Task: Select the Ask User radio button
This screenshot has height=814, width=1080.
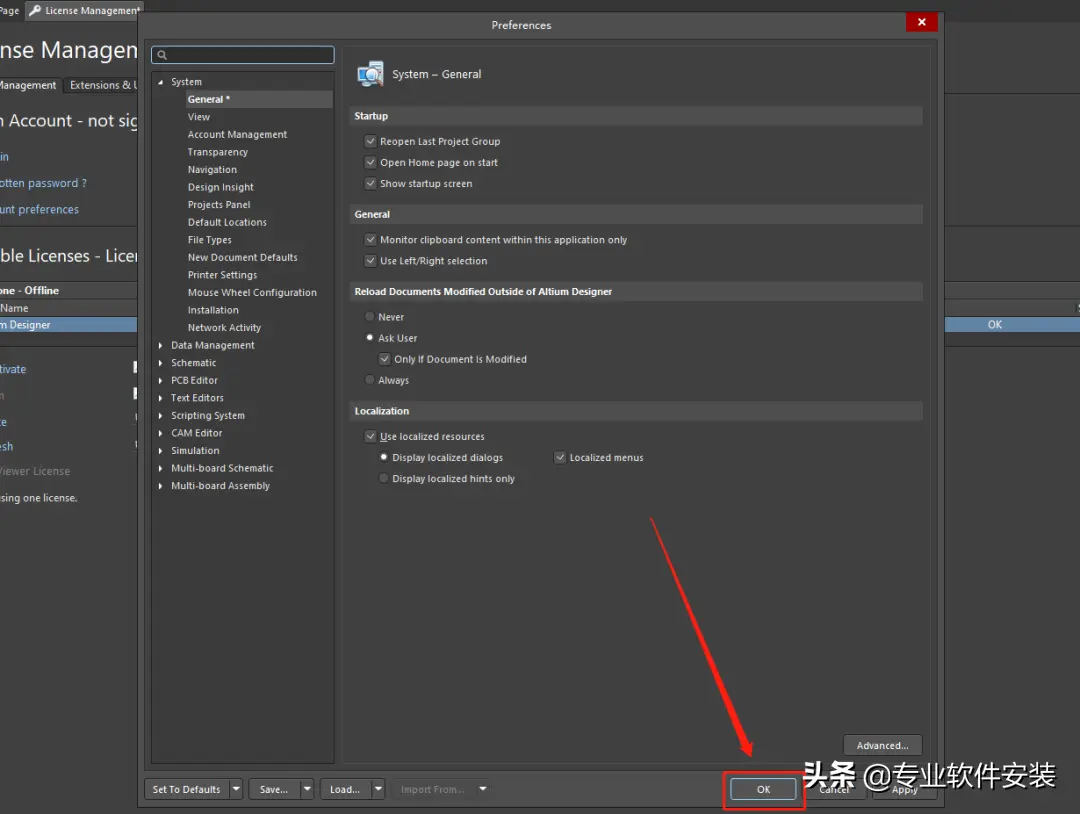Action: coord(370,337)
